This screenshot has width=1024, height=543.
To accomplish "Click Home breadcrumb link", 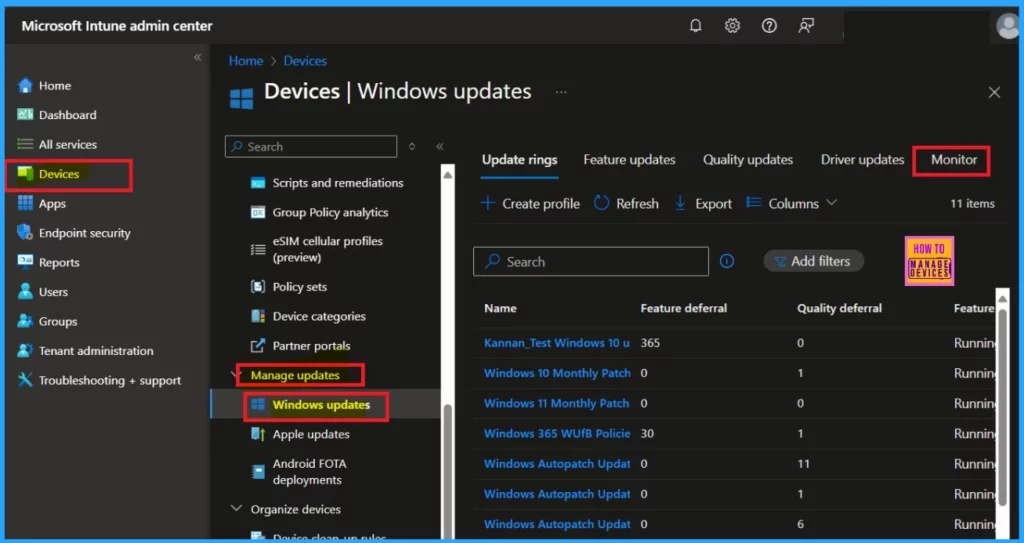I will 246,61.
